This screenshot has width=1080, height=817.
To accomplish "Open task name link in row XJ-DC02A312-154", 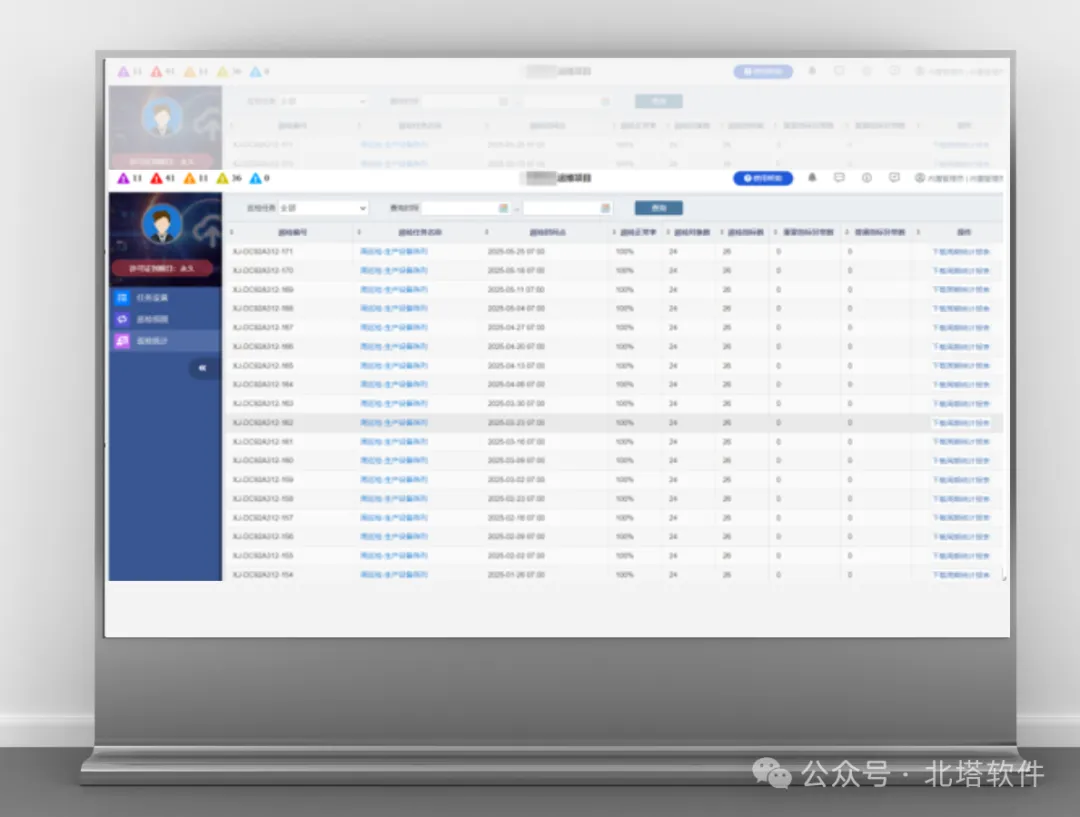I will coord(394,575).
